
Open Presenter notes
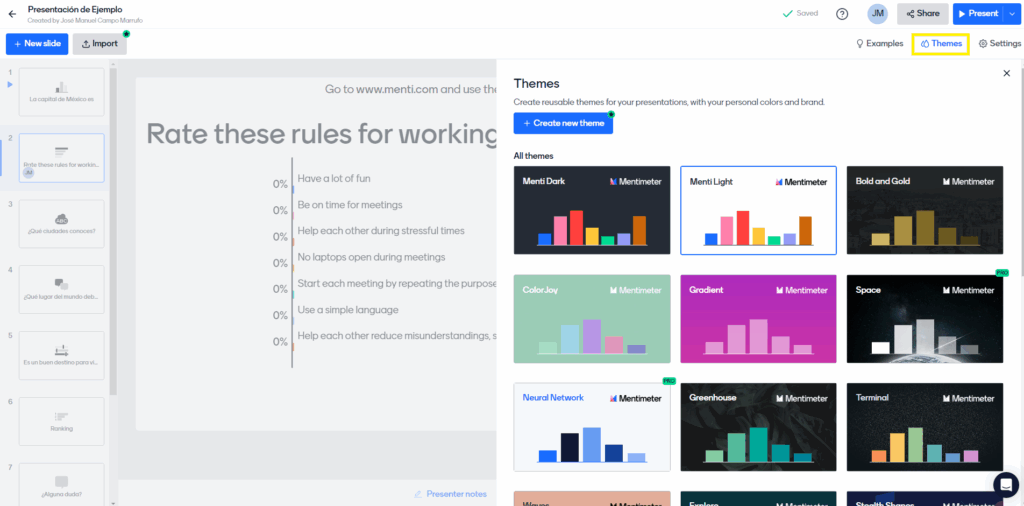[451, 494]
